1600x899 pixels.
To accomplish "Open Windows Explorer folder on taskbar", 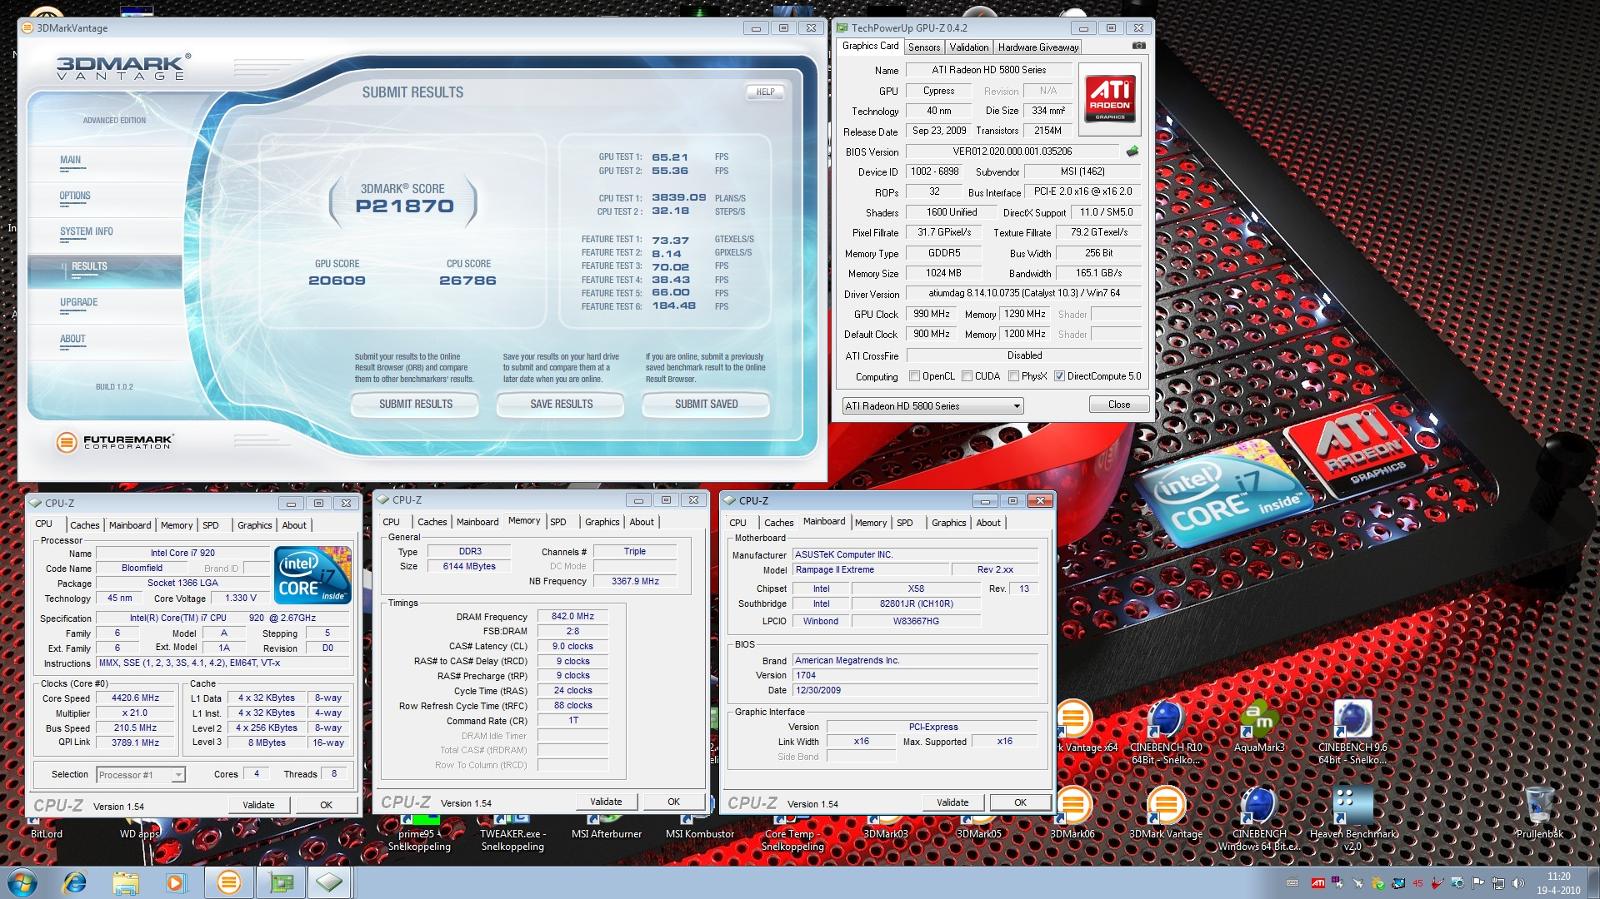I will tap(125, 882).
